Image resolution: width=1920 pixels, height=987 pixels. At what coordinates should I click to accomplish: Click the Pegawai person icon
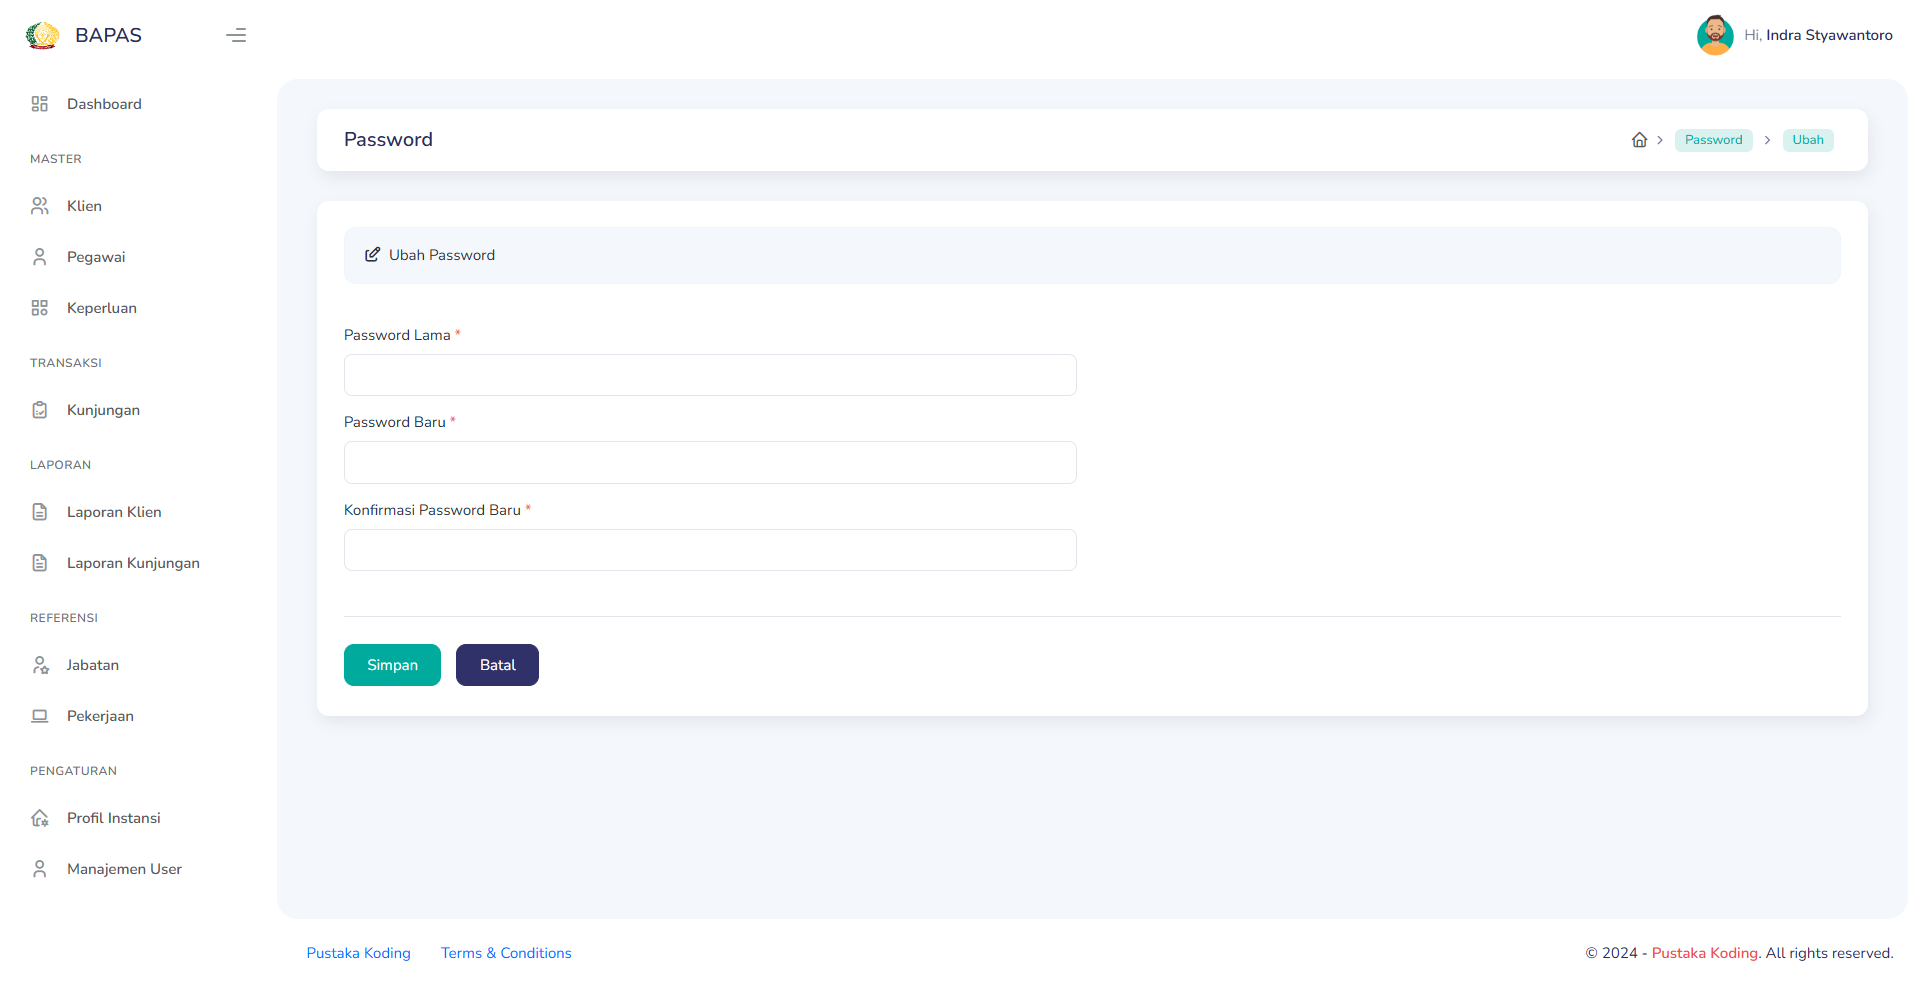tap(40, 257)
